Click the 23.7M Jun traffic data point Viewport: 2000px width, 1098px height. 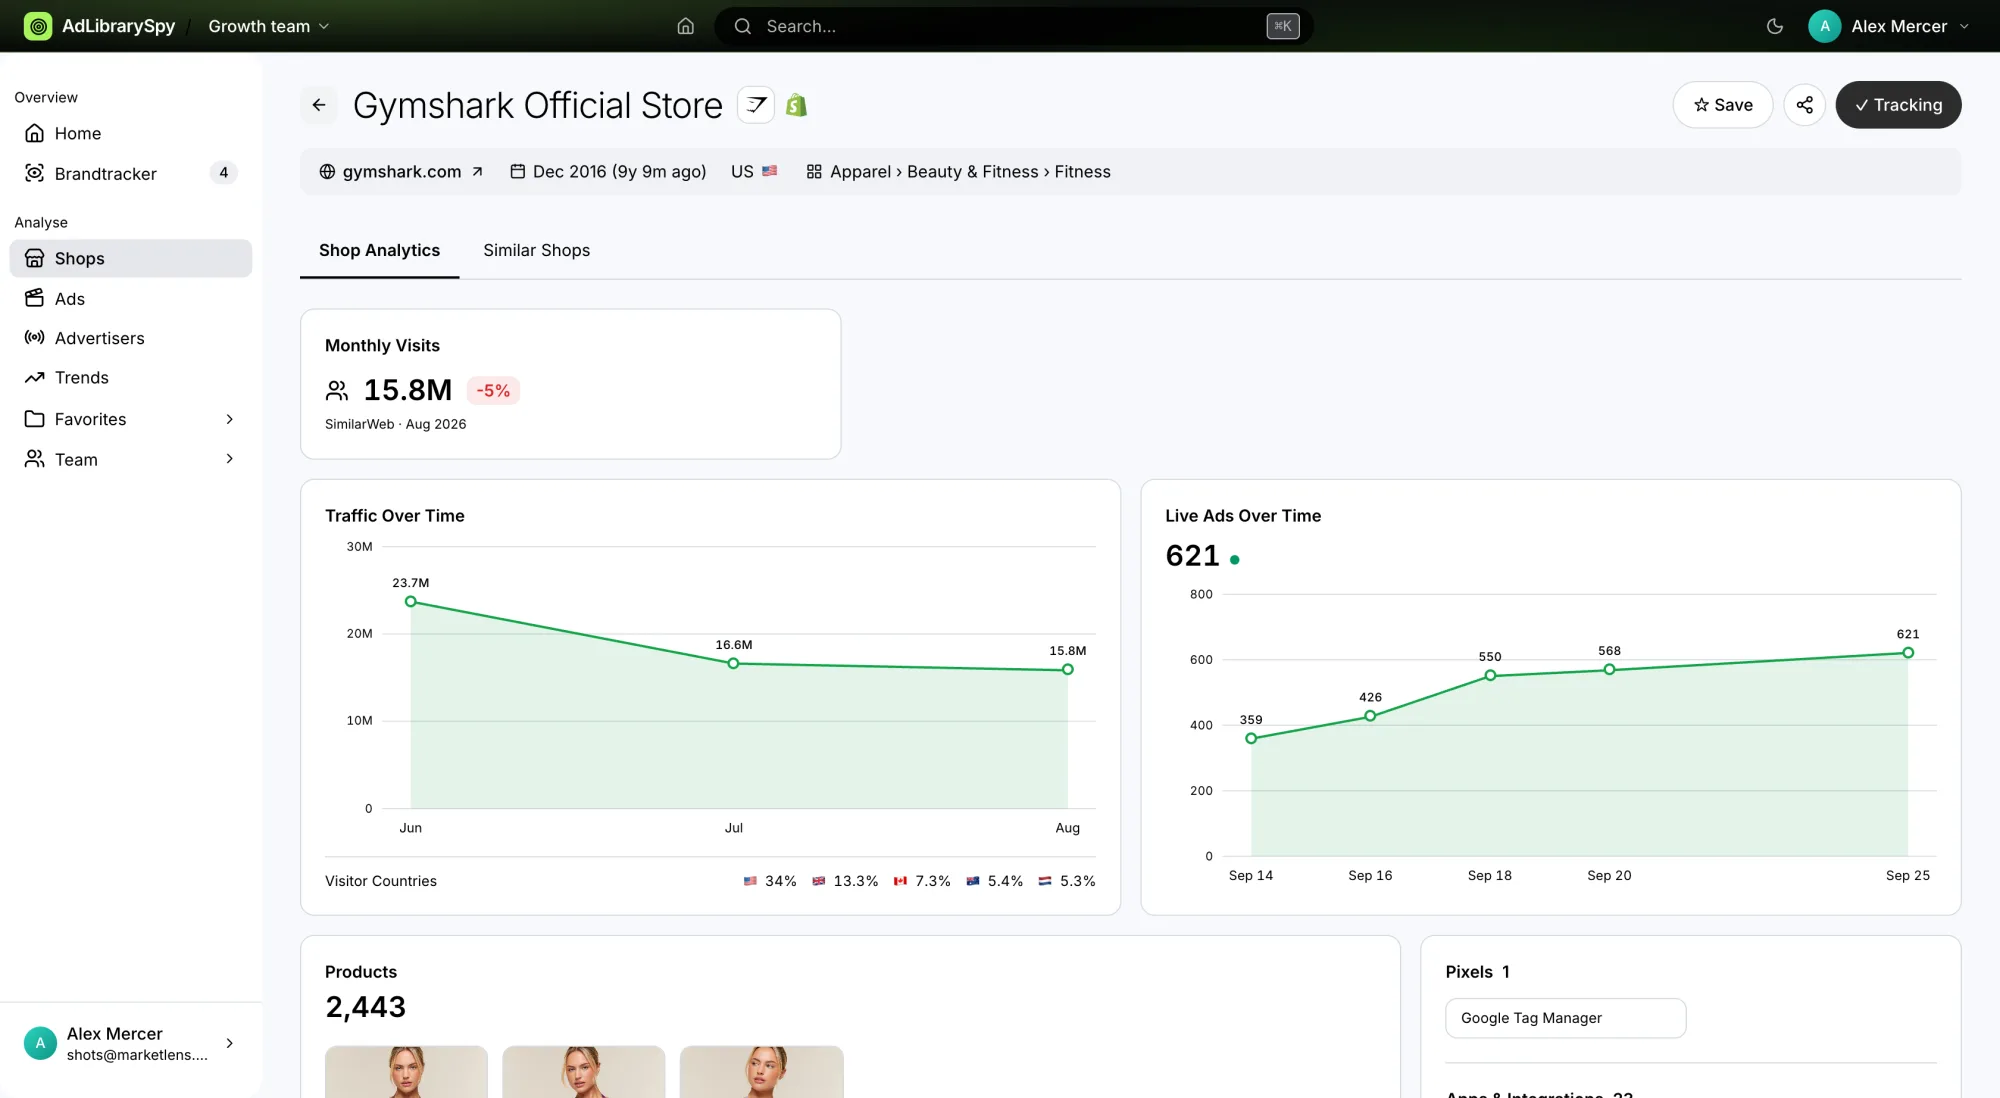[410, 601]
